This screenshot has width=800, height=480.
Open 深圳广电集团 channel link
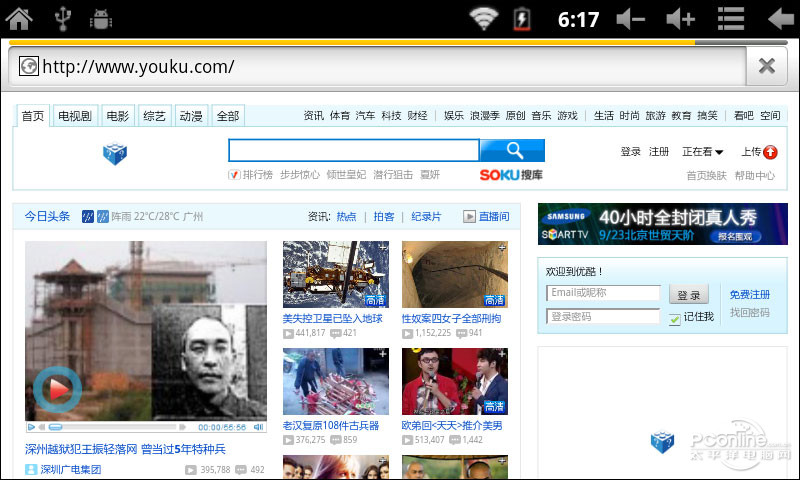tap(71, 469)
